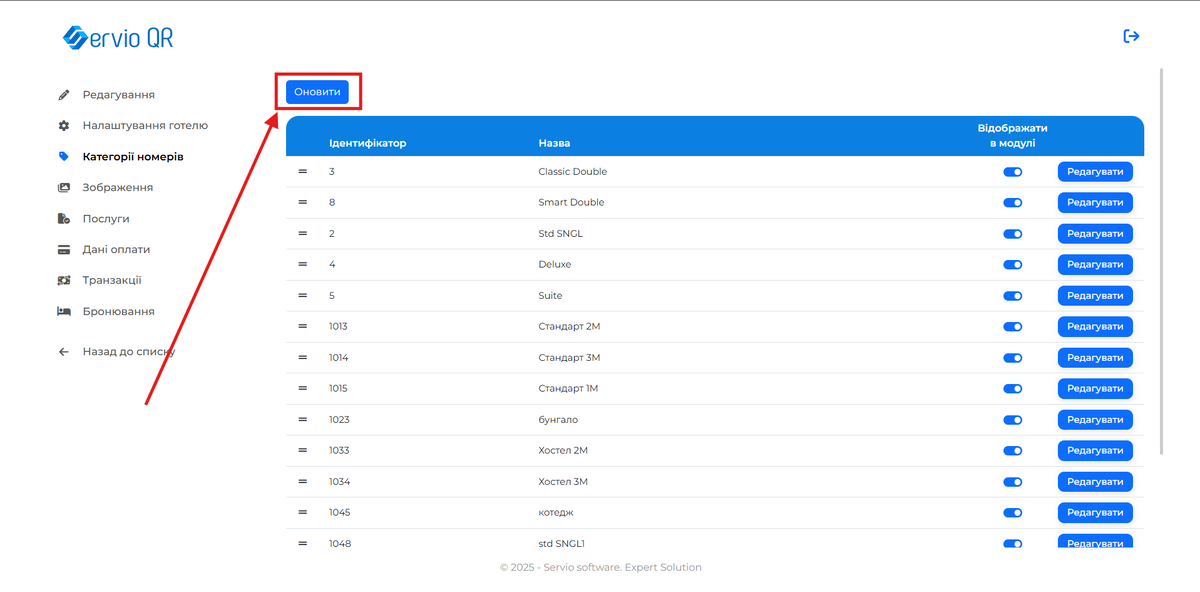Edit the Хостел 2М category
Screen dimensions: 1200x592
click(1094, 451)
